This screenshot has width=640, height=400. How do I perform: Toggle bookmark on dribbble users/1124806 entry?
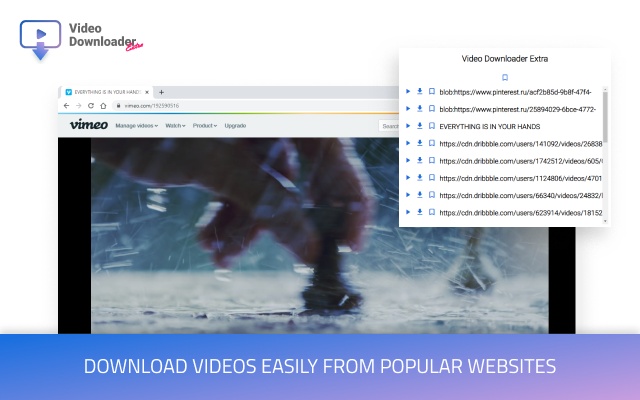432,178
